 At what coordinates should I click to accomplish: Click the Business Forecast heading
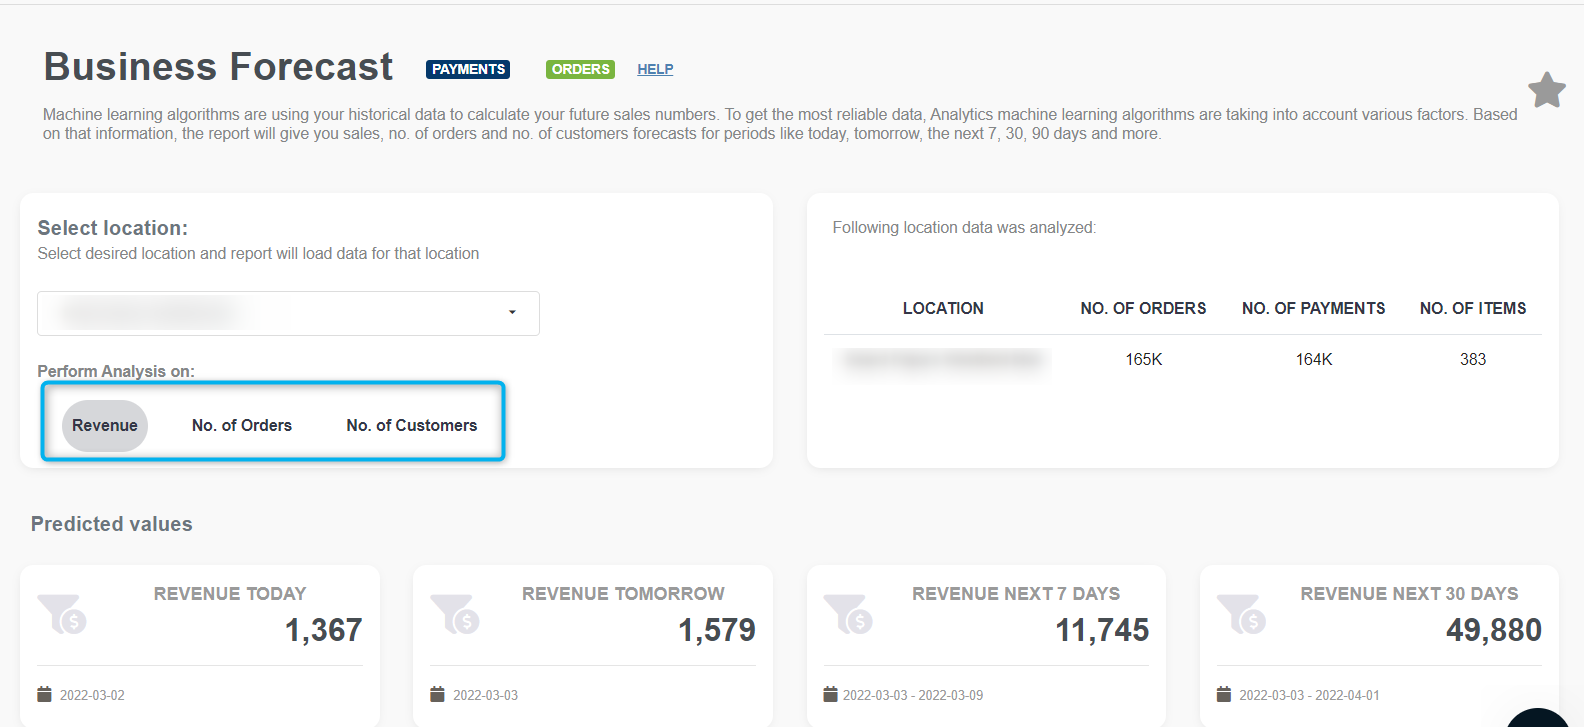[218, 67]
